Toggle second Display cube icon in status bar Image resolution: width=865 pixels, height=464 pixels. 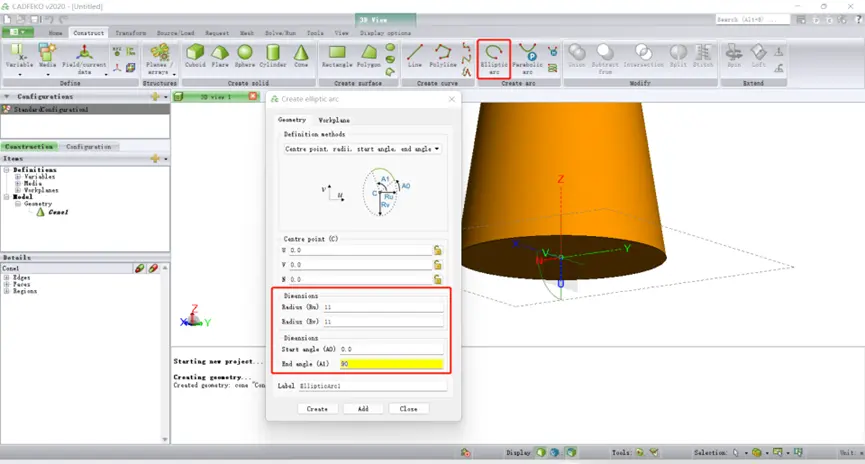[554, 452]
